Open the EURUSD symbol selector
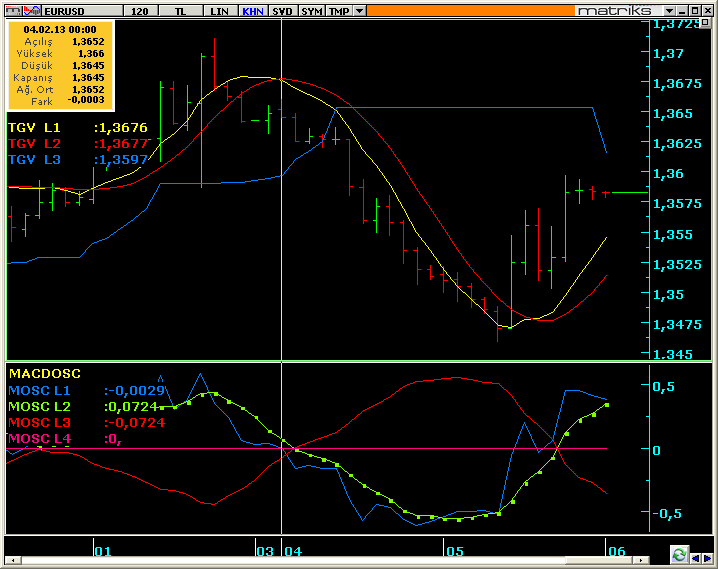Screen dimensions: 718x569 point(82,11)
